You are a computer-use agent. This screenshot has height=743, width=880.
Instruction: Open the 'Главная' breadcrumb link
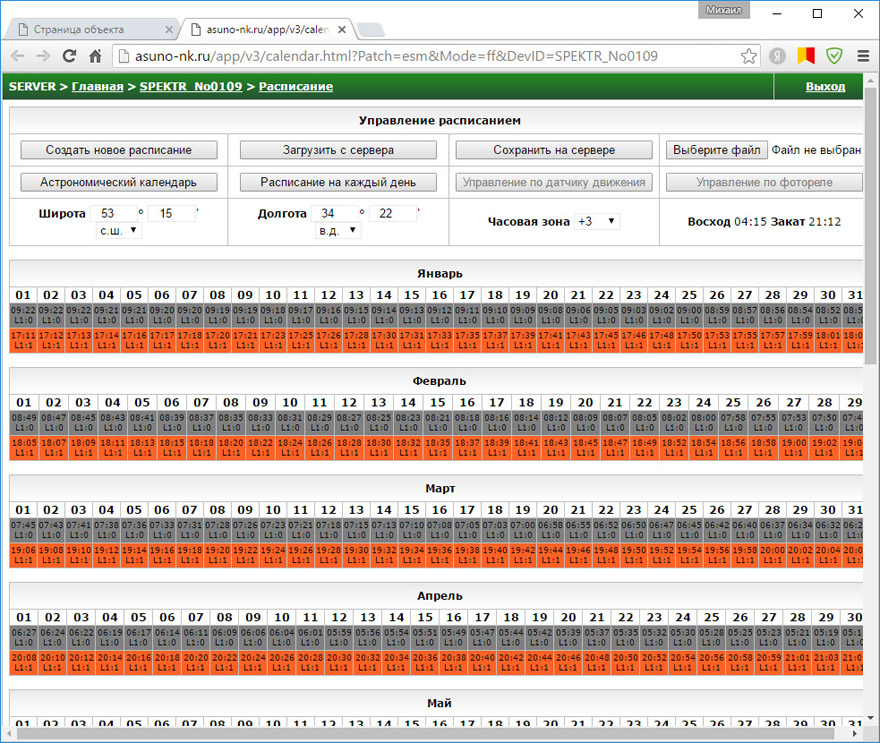tap(98, 86)
